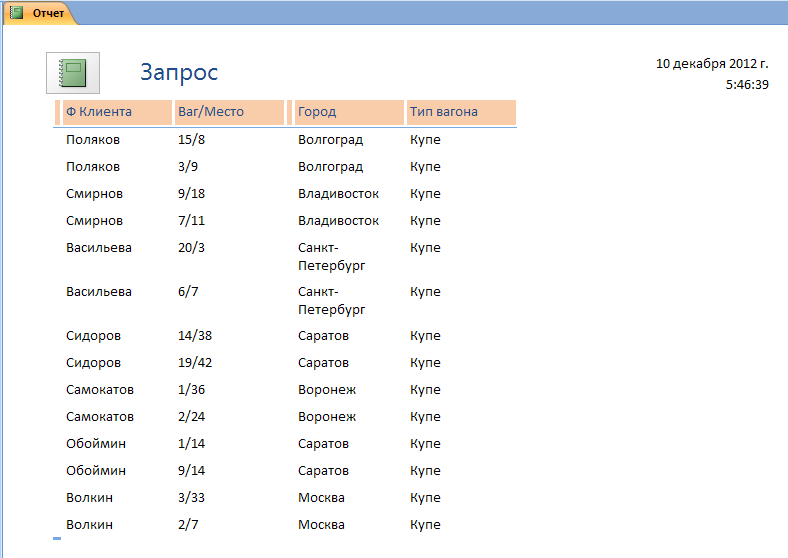Click Купе in the 15/8 row
The width and height of the screenshot is (788, 558).
point(425,140)
